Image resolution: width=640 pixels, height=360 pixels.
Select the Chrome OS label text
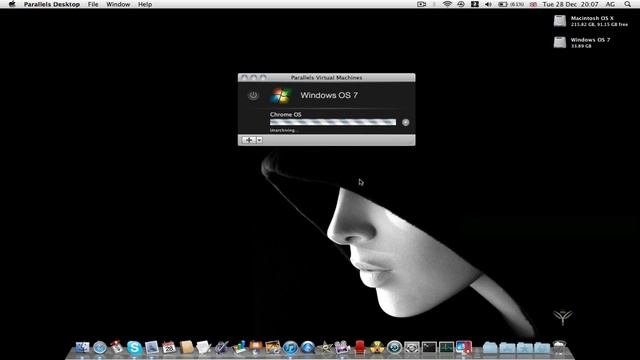click(286, 115)
